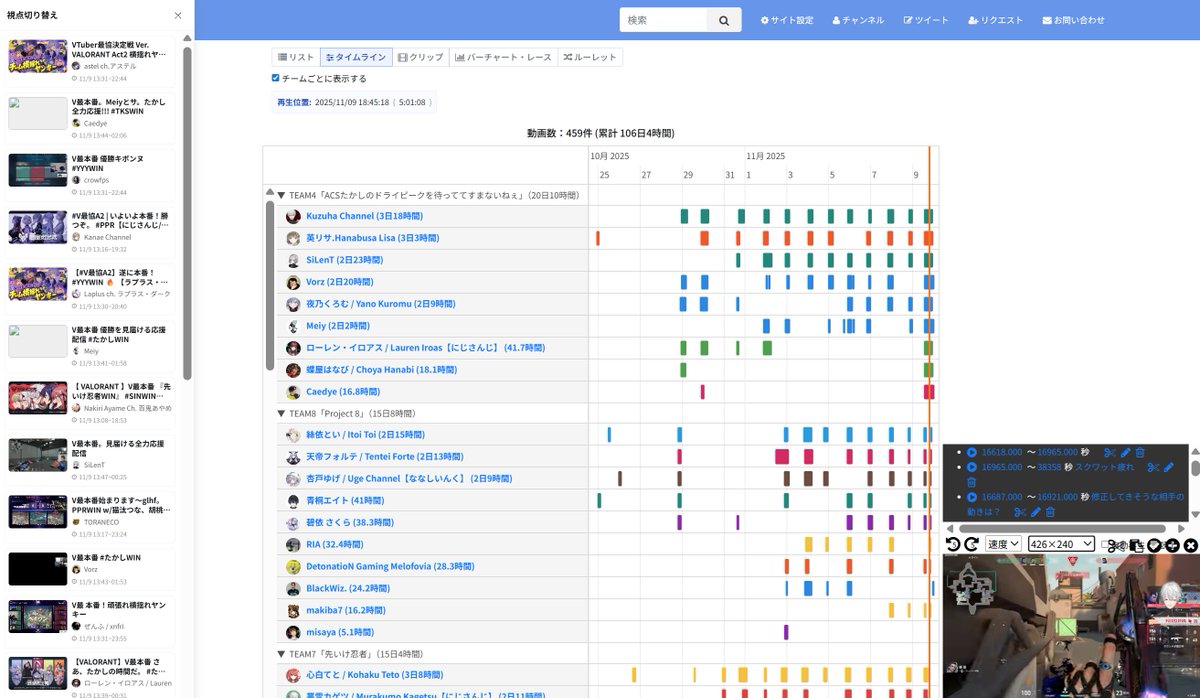This screenshot has width=1200, height=698.
Task: Open the ルーレット tab
Action: pos(590,57)
